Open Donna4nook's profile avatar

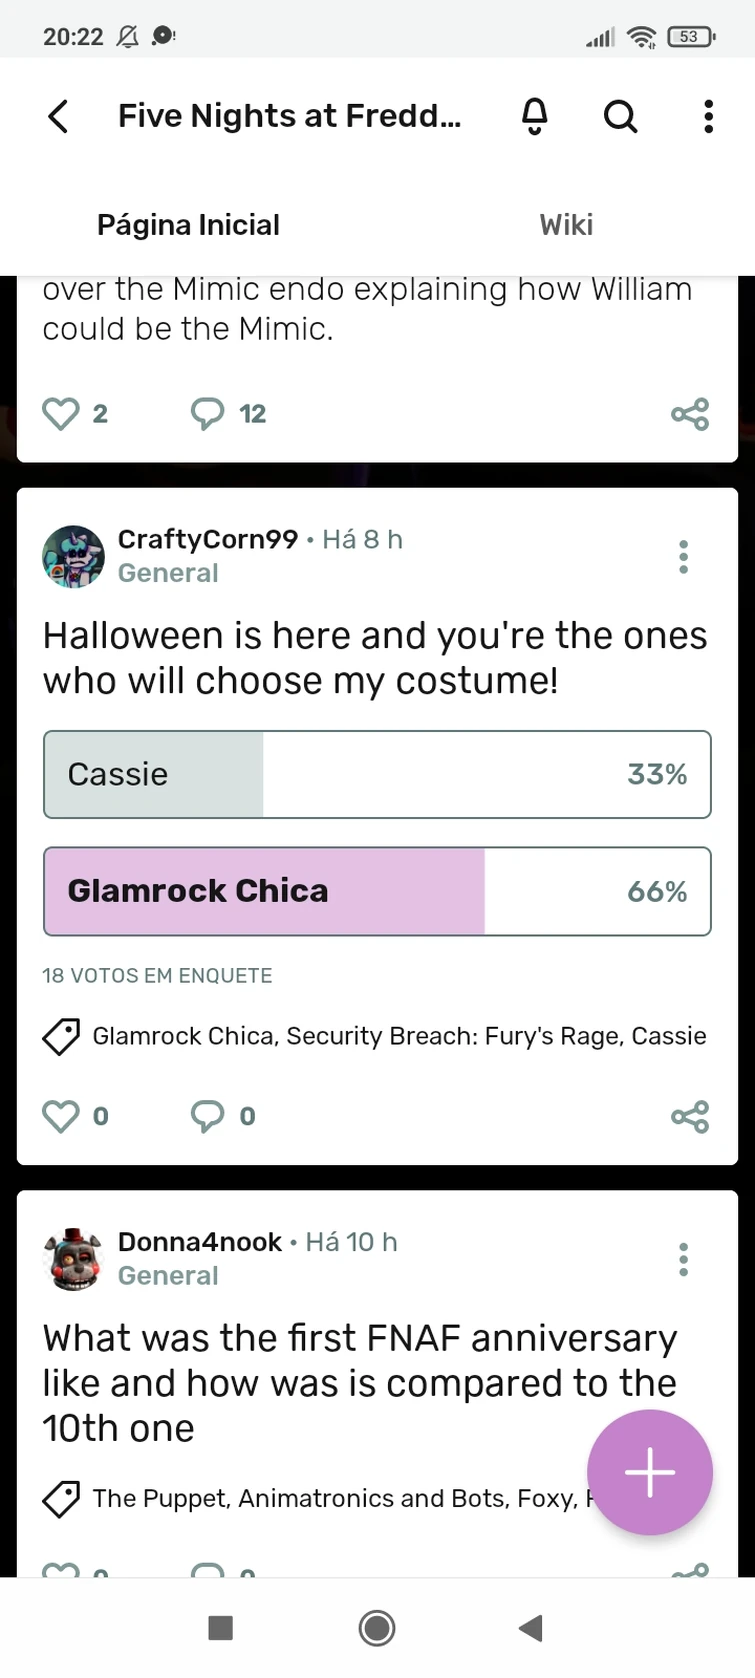pyautogui.click(x=73, y=1259)
